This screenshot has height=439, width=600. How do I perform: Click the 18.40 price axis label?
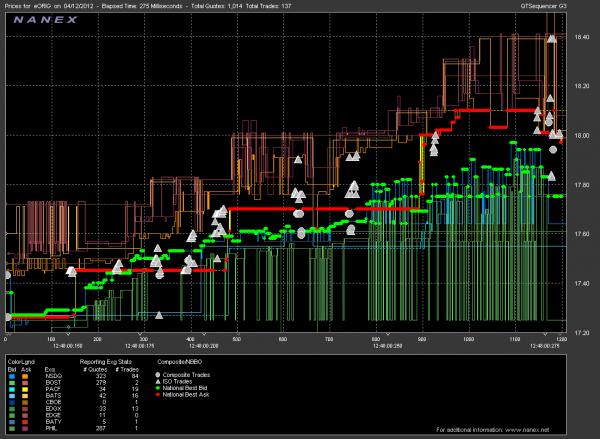pos(583,37)
